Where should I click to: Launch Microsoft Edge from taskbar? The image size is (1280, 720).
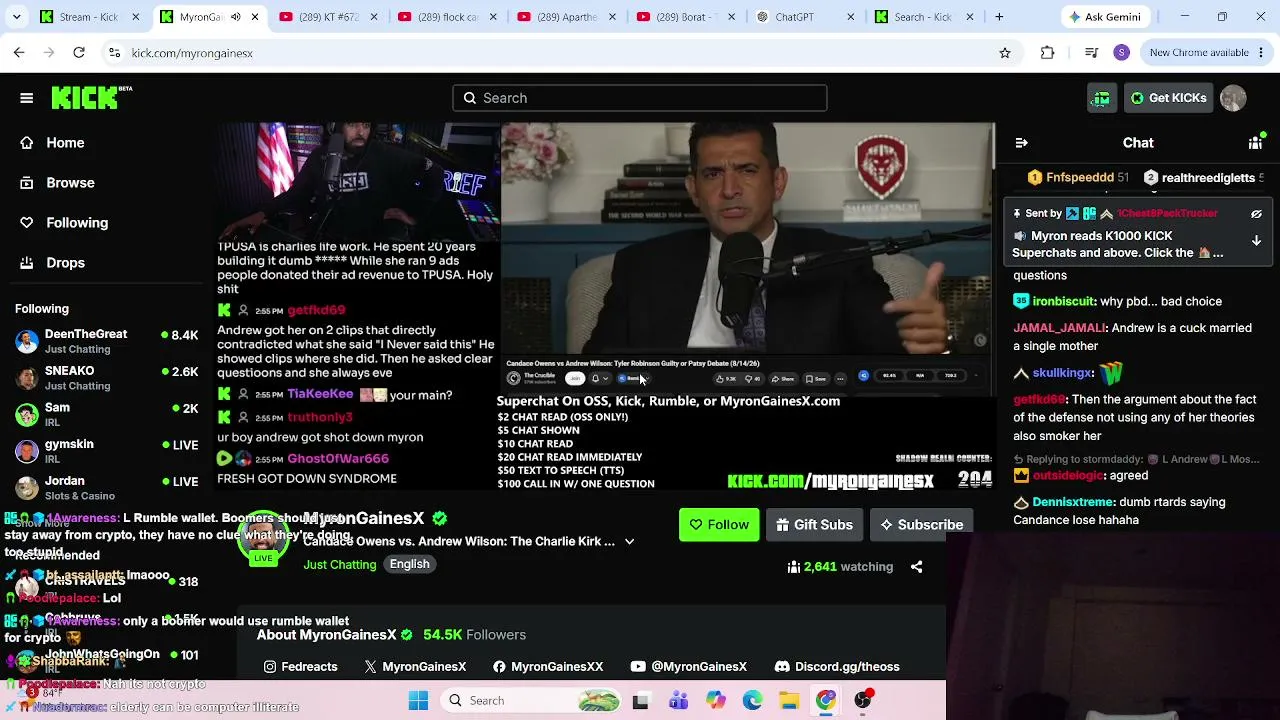point(752,701)
